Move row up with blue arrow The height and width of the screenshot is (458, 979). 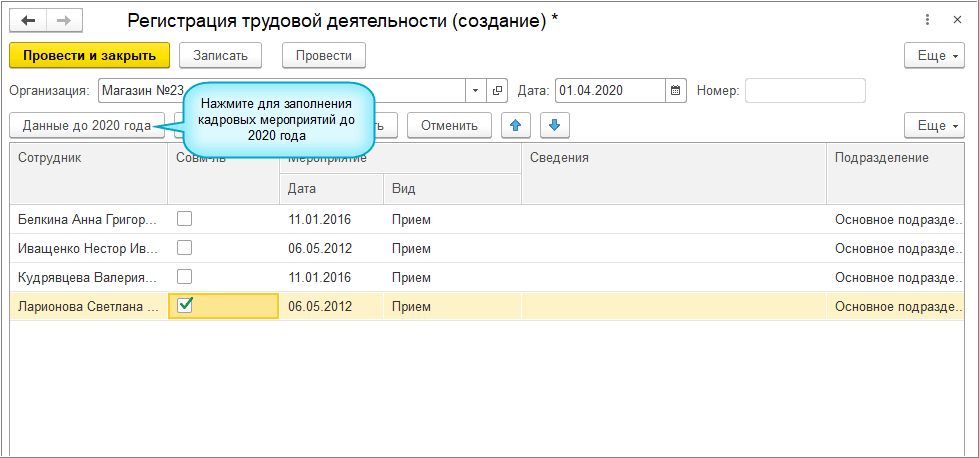coord(515,125)
